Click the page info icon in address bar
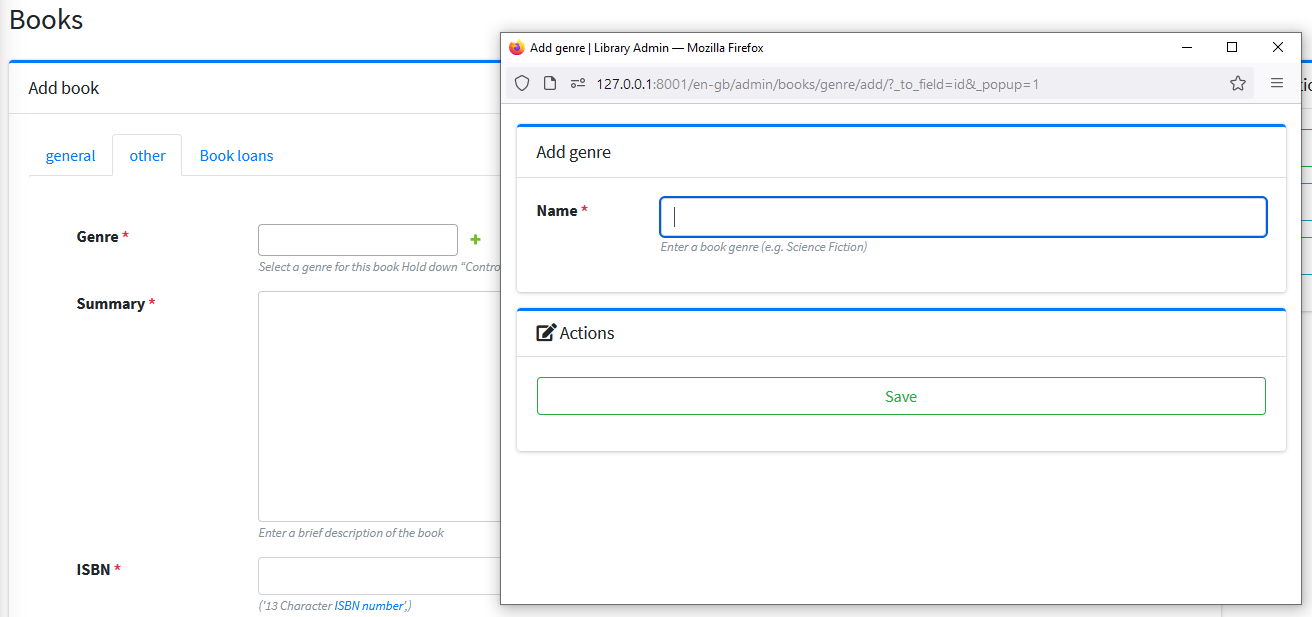This screenshot has width=1312, height=617. [x=550, y=84]
